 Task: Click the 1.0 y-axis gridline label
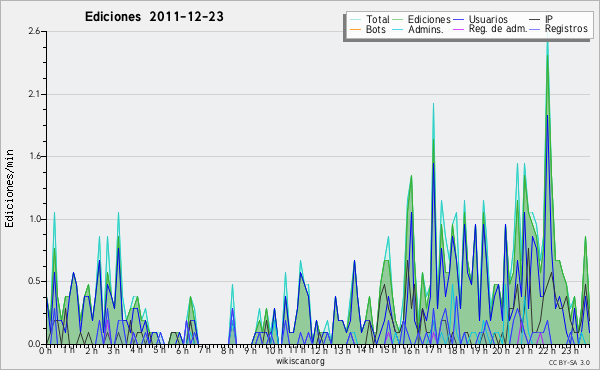(34, 219)
